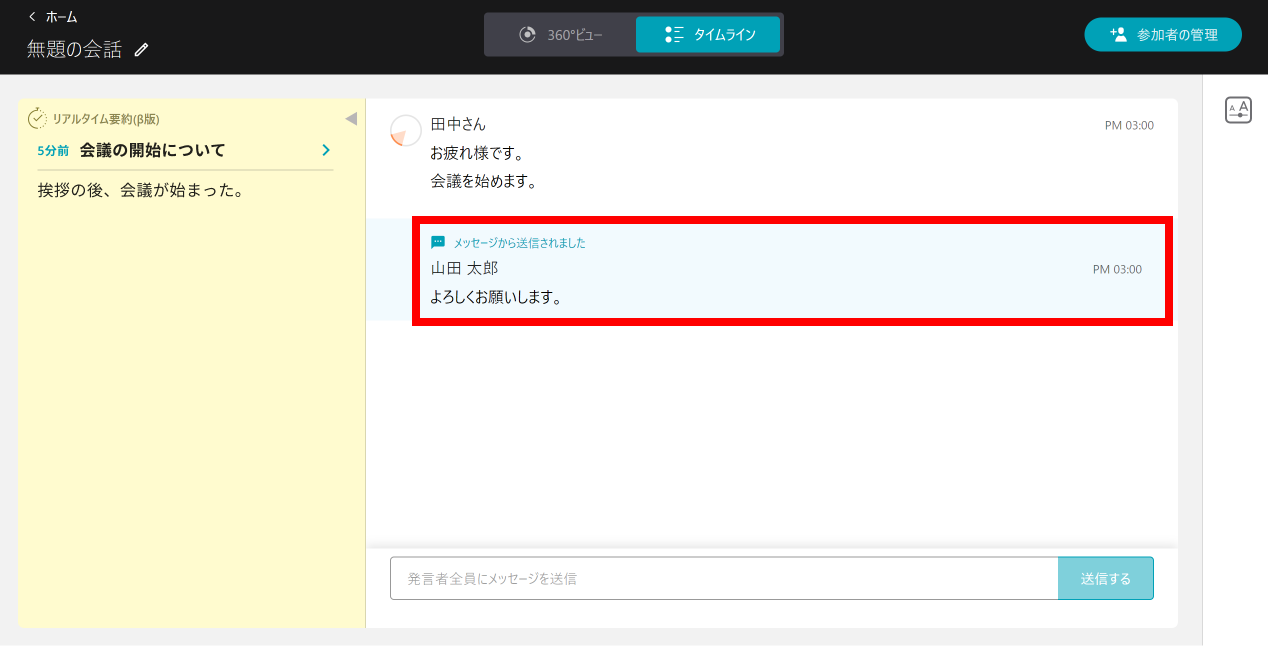Collapse the リアルタイム要約 panel with the triangle
Viewport: 1268px width, 646px height.
pos(350,117)
